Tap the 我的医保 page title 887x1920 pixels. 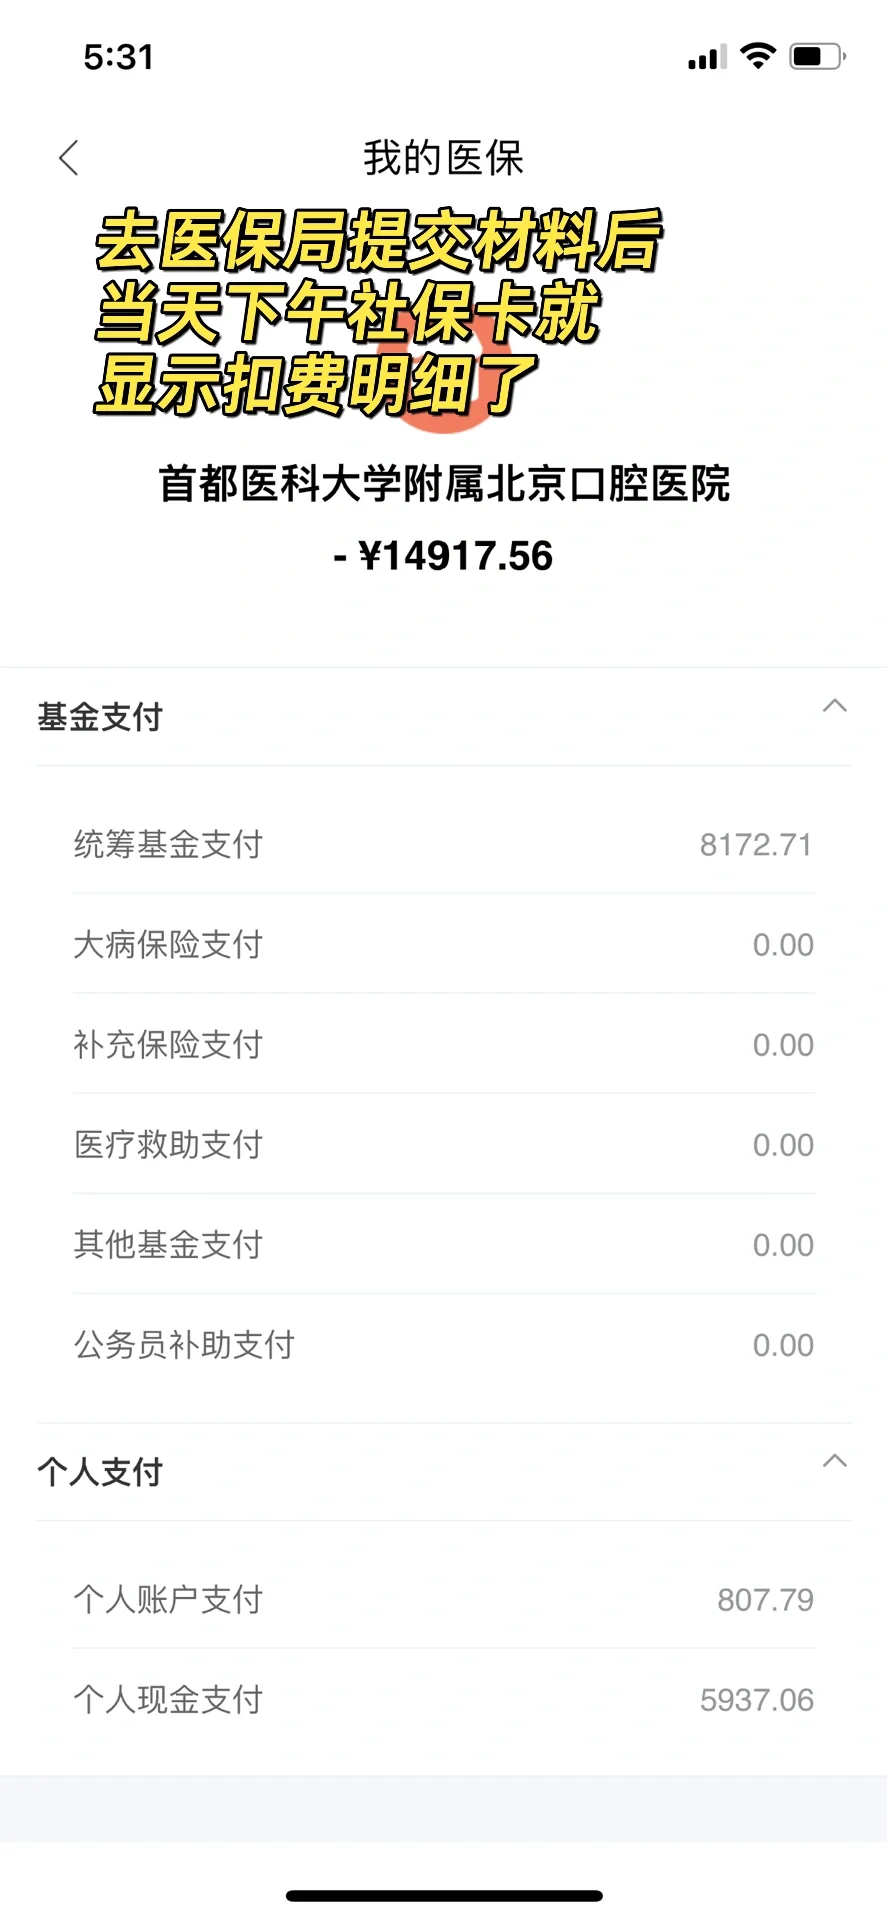point(443,158)
